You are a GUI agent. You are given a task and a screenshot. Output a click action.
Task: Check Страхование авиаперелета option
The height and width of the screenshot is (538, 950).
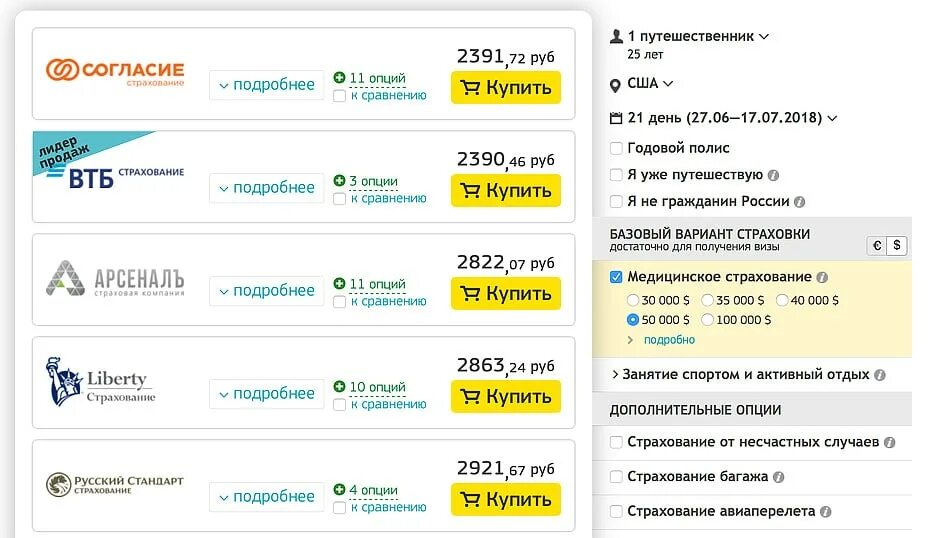point(616,511)
